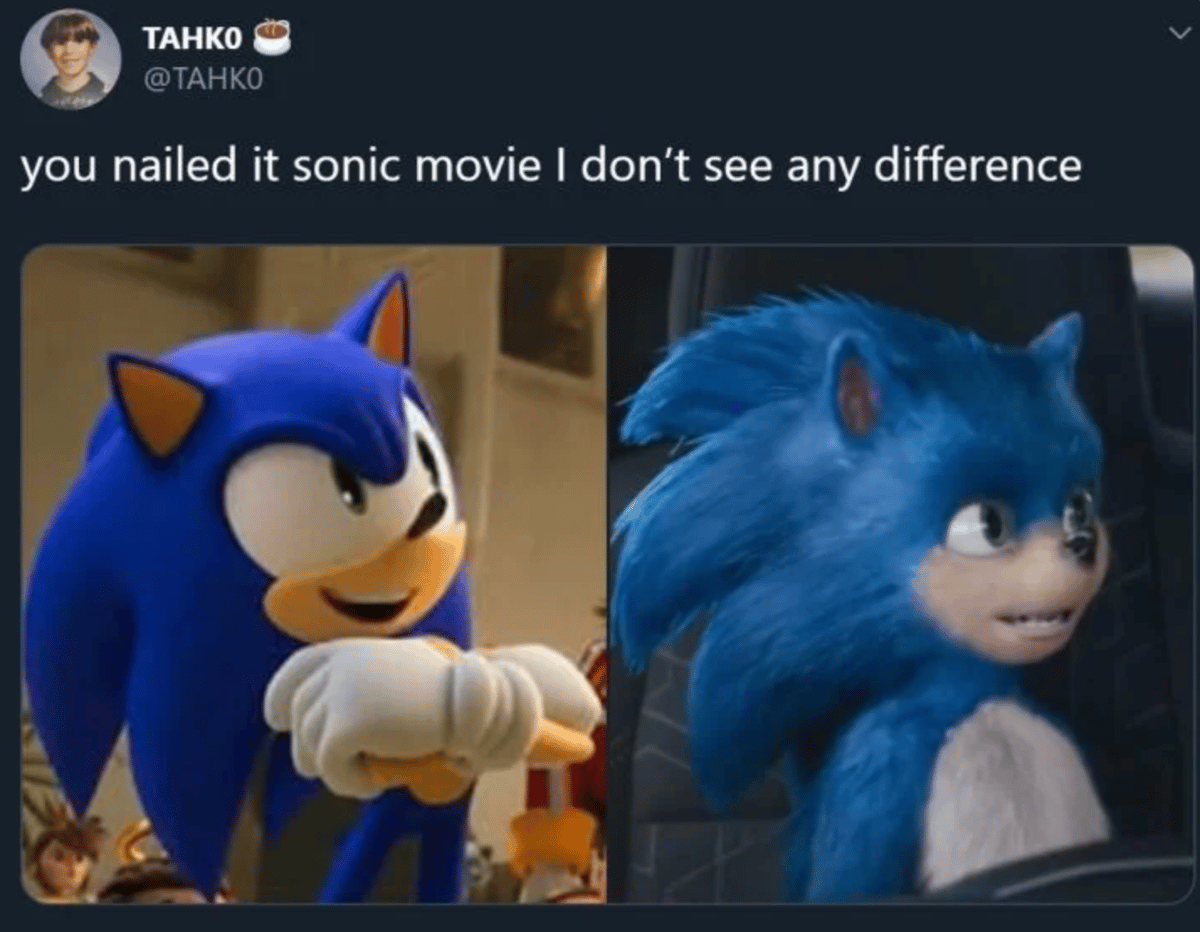Viewport: 1200px width, 932px height.
Task: Click the spiky-haired character below classic Sonic
Action: coord(66,853)
